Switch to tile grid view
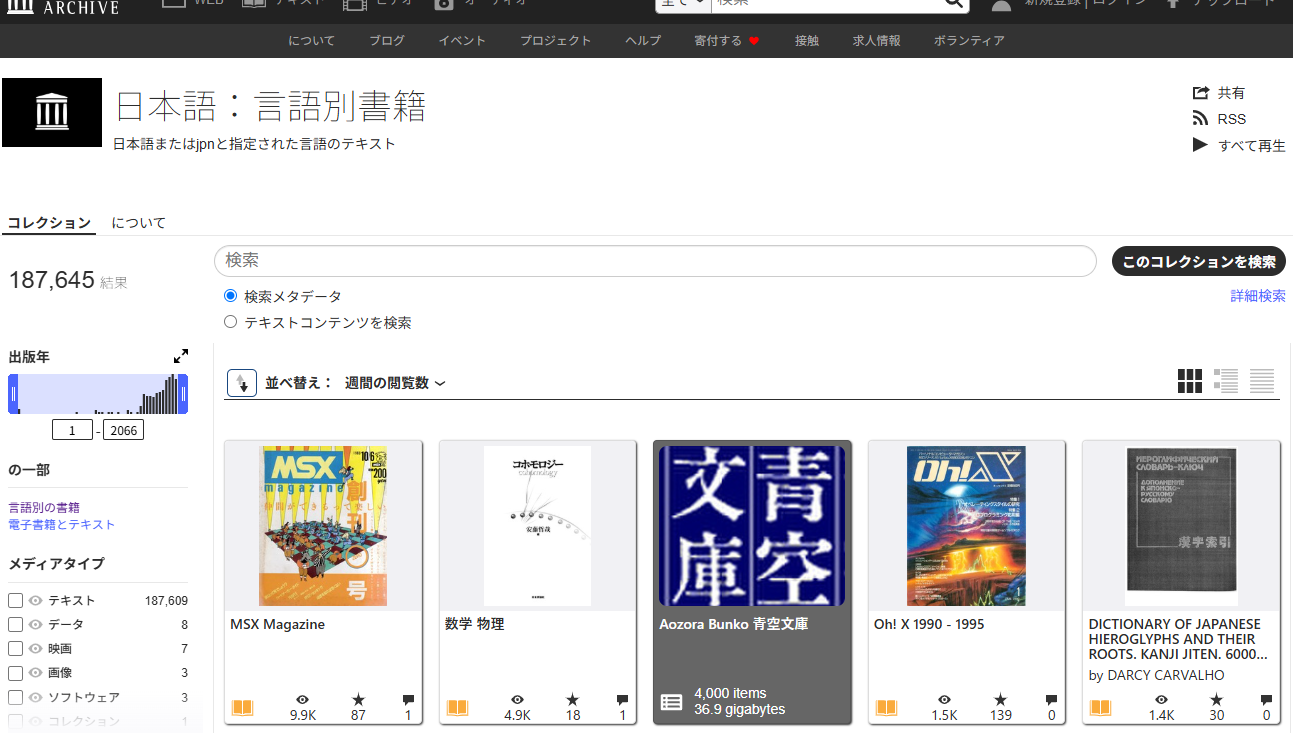Image resolution: width=1293 pixels, height=733 pixels. (1190, 381)
